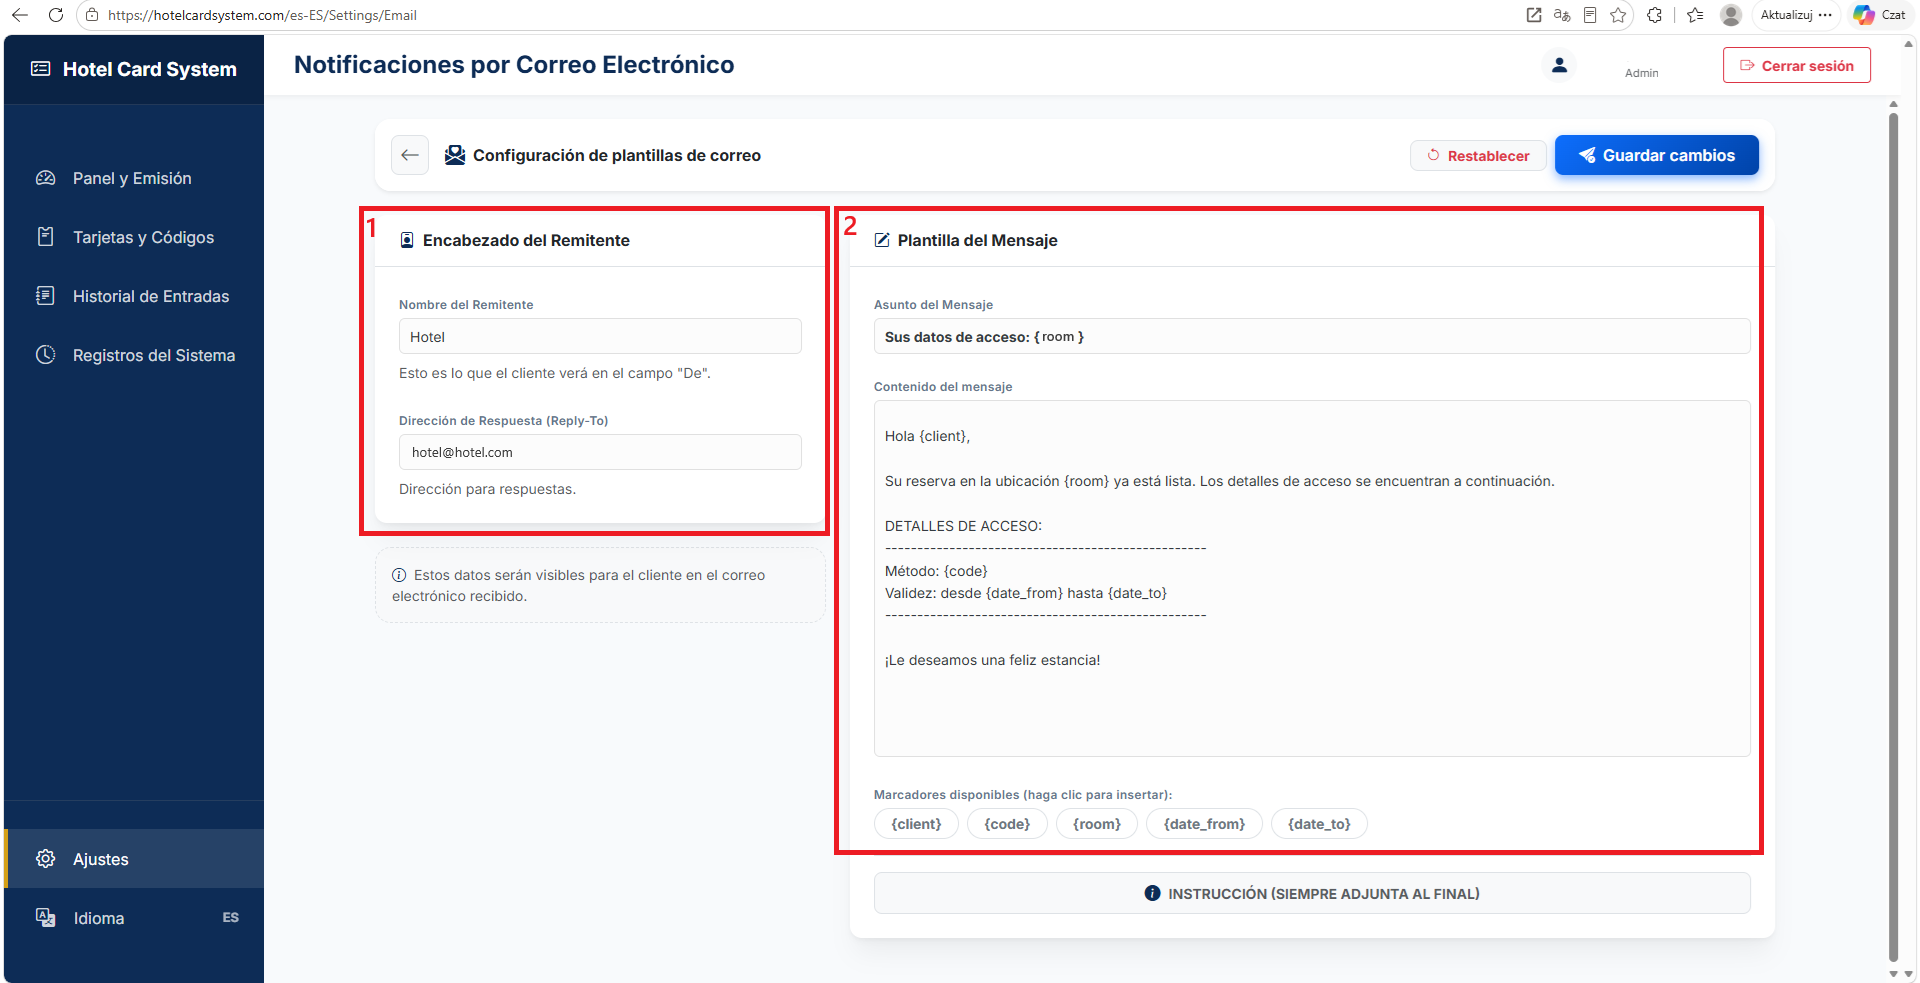Click Restablecer to reset the template
Screen dimensions: 1920x983
(1478, 156)
